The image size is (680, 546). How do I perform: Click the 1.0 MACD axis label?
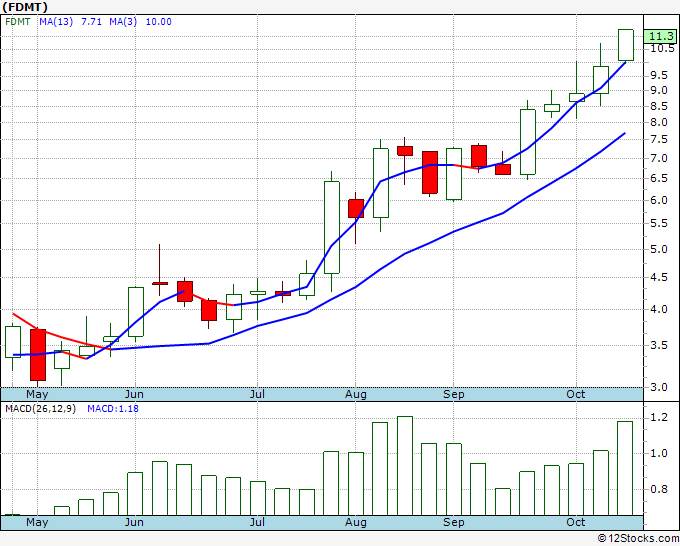[x=659, y=454]
